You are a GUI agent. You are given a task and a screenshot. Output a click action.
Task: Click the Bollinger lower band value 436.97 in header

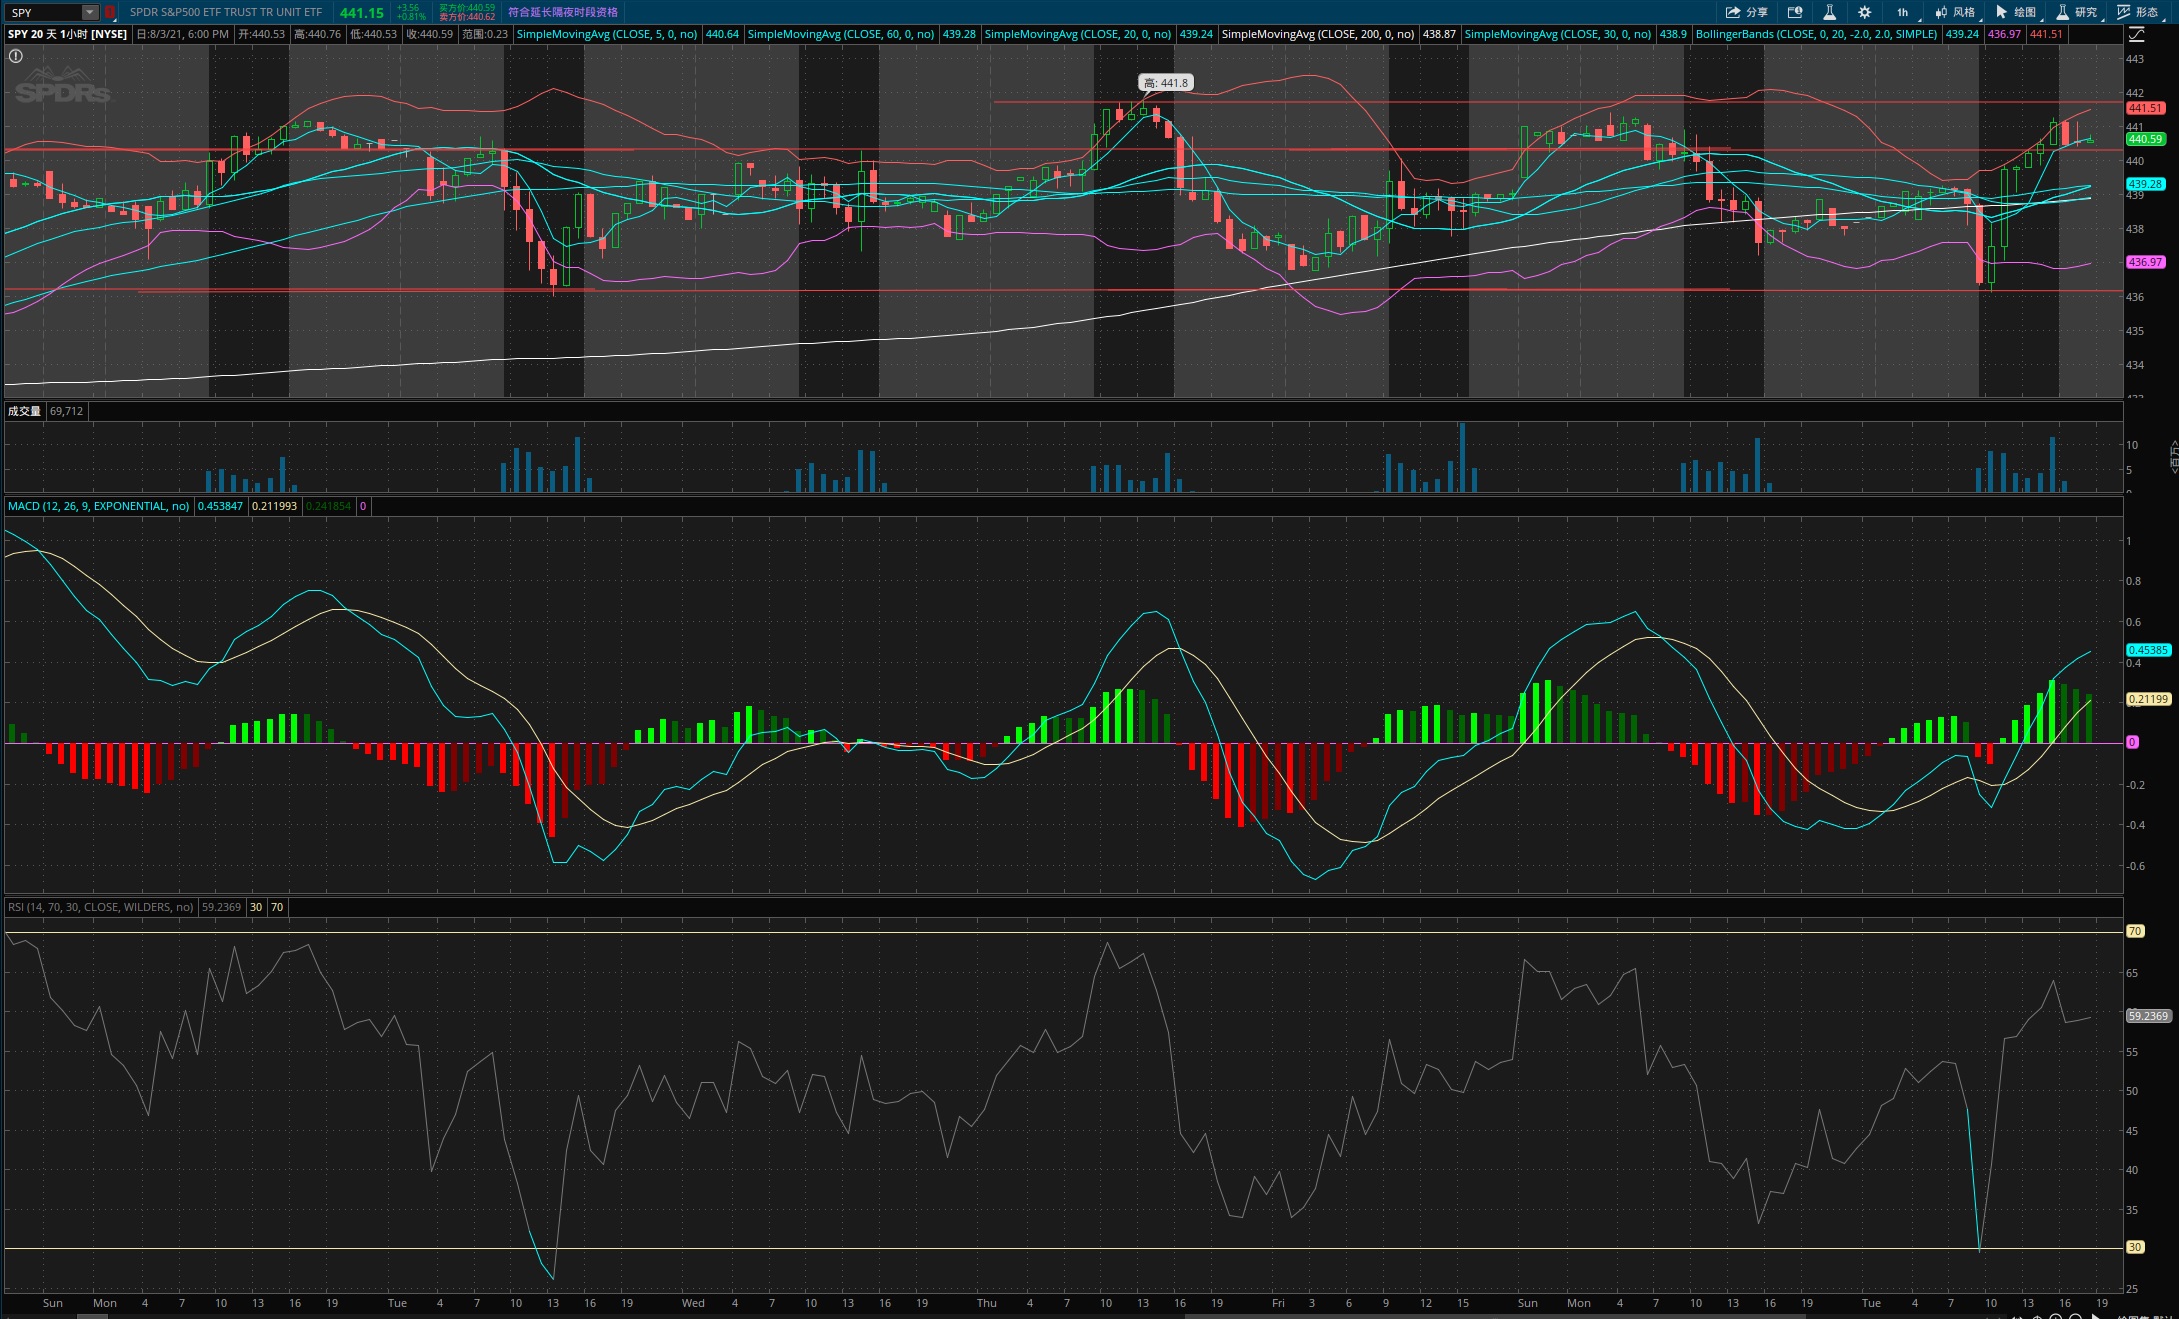point(2004,34)
